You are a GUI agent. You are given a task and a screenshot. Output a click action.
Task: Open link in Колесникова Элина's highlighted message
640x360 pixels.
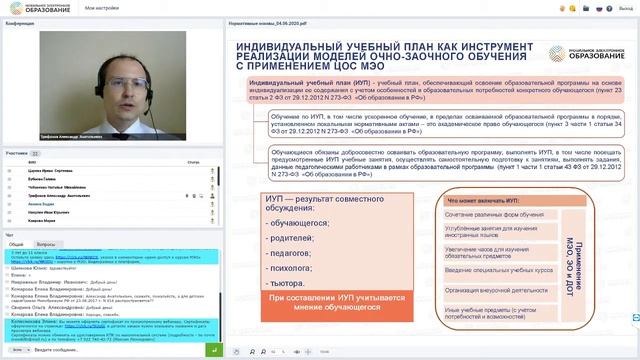click(x=85, y=326)
